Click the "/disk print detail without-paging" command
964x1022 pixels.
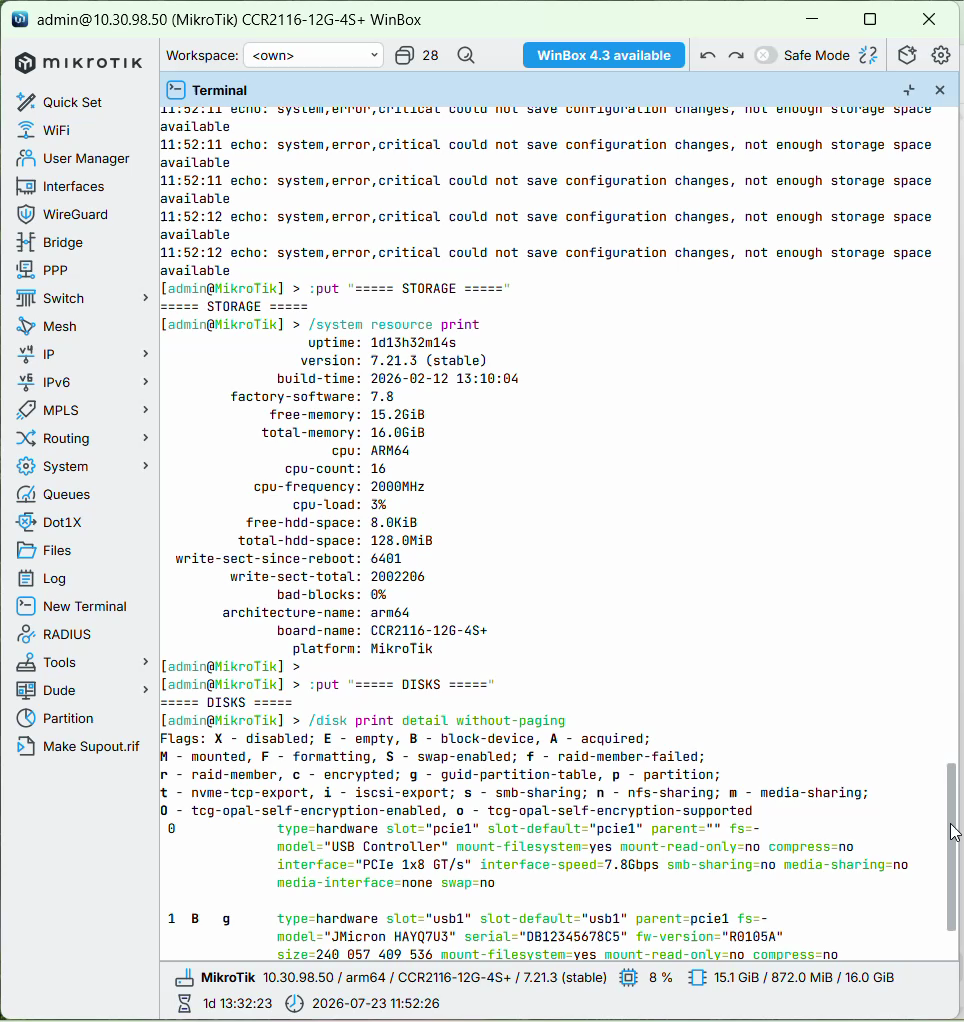point(437,721)
